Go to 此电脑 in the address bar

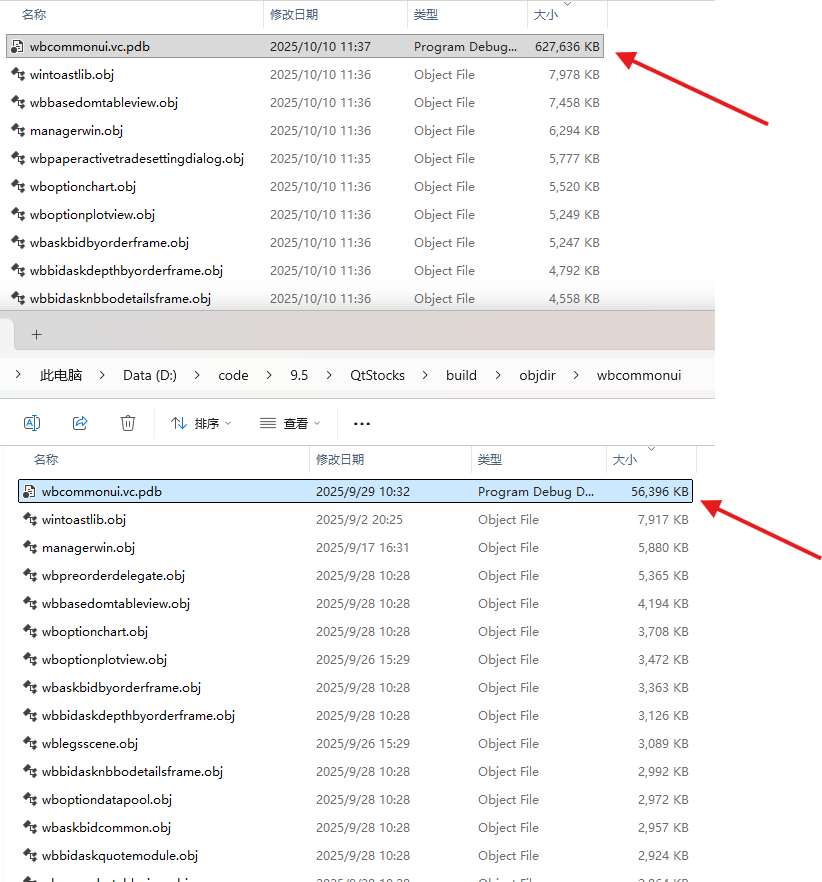coord(60,375)
